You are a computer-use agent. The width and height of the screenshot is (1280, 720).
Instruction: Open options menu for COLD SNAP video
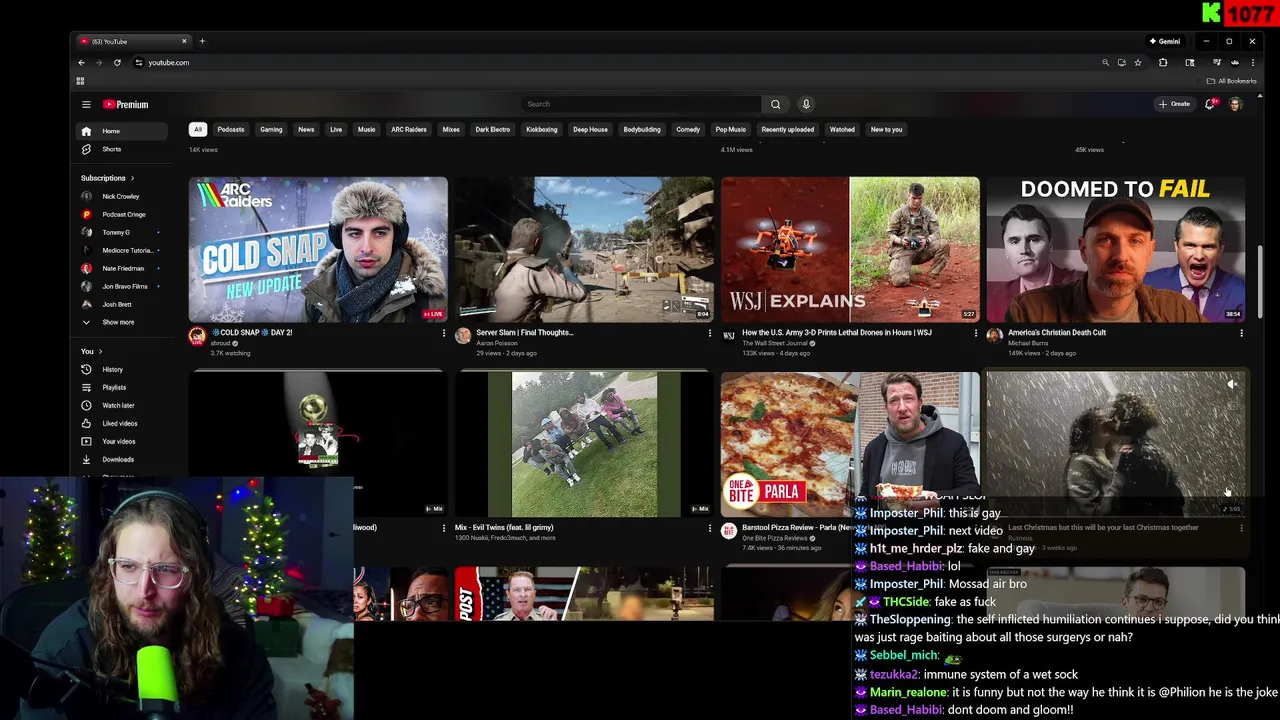[444, 333]
